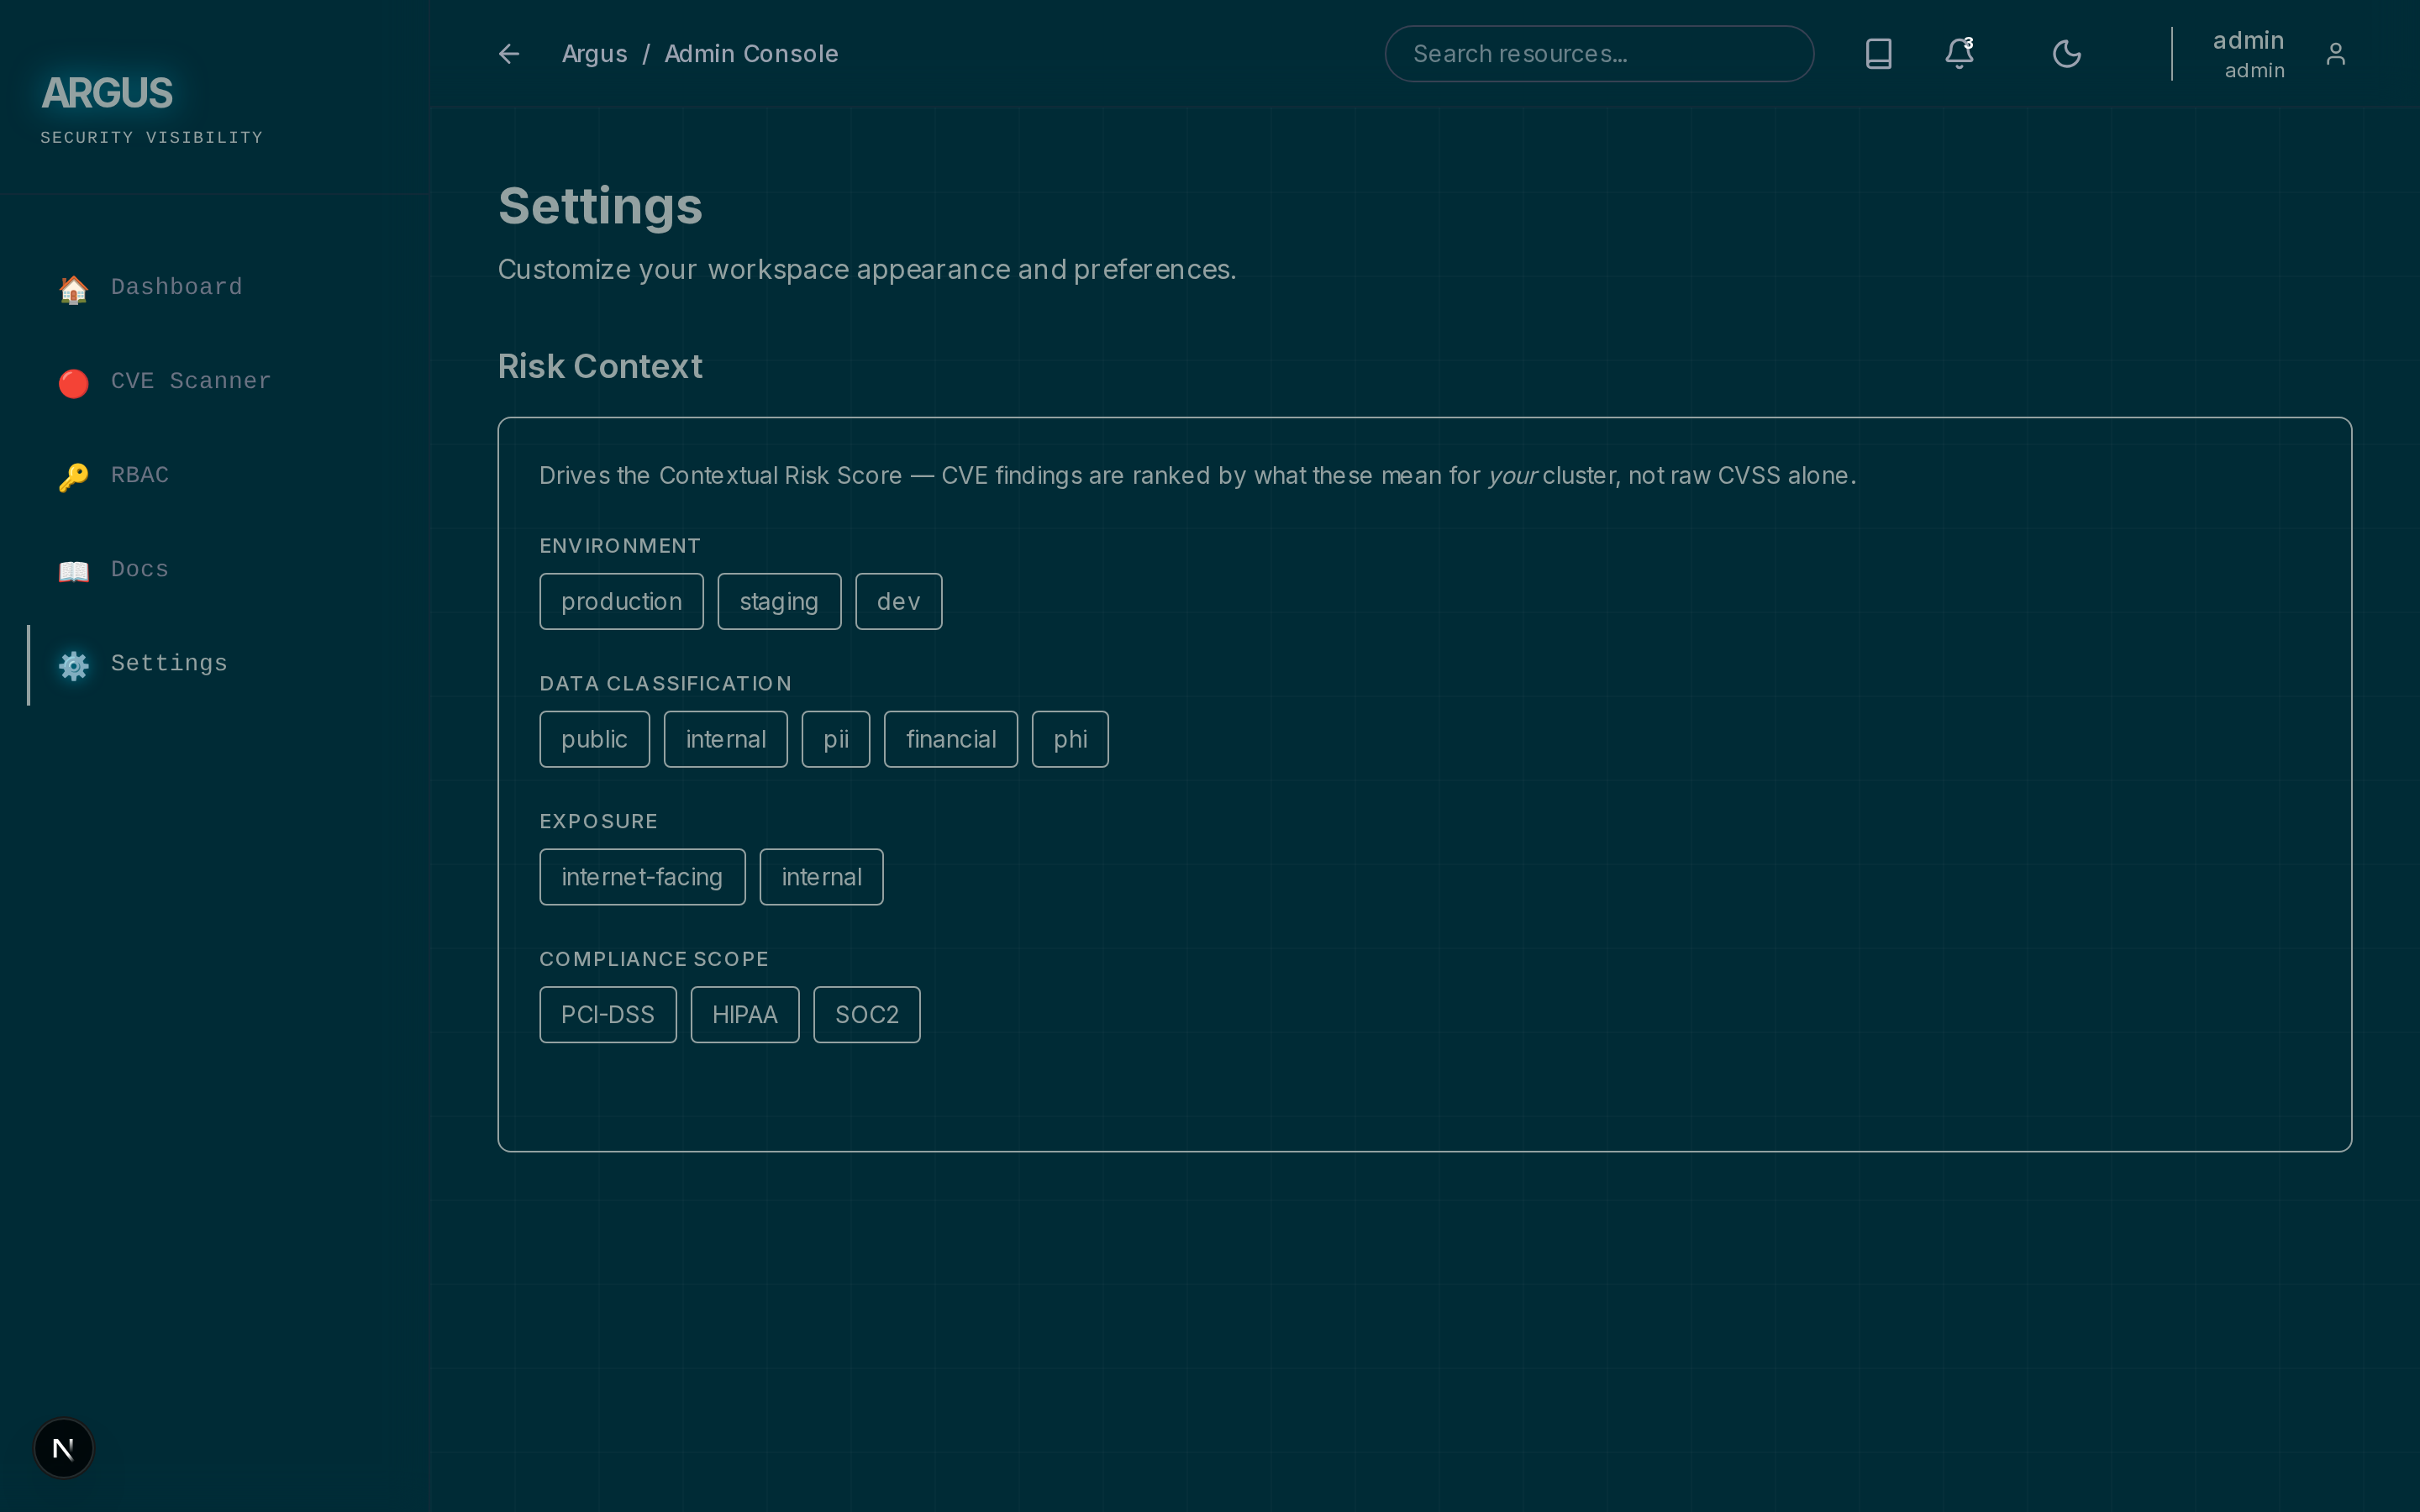The width and height of the screenshot is (2420, 1512).
Task: Click the Next.js N badge icon
Action: 63,1448
